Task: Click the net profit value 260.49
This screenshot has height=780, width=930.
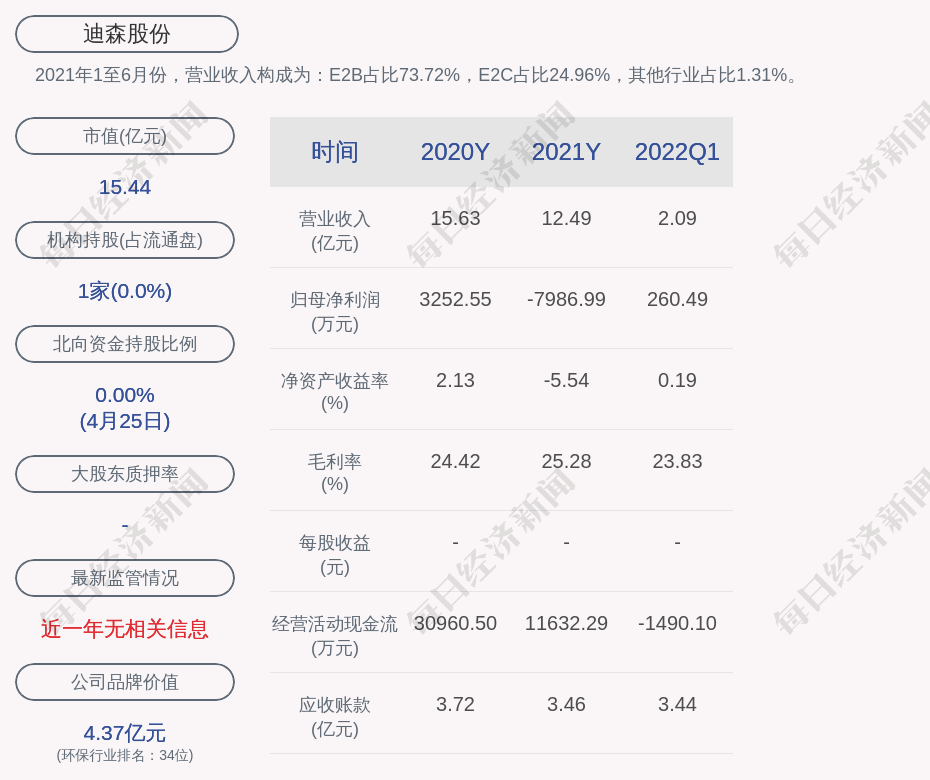Action: (x=677, y=300)
